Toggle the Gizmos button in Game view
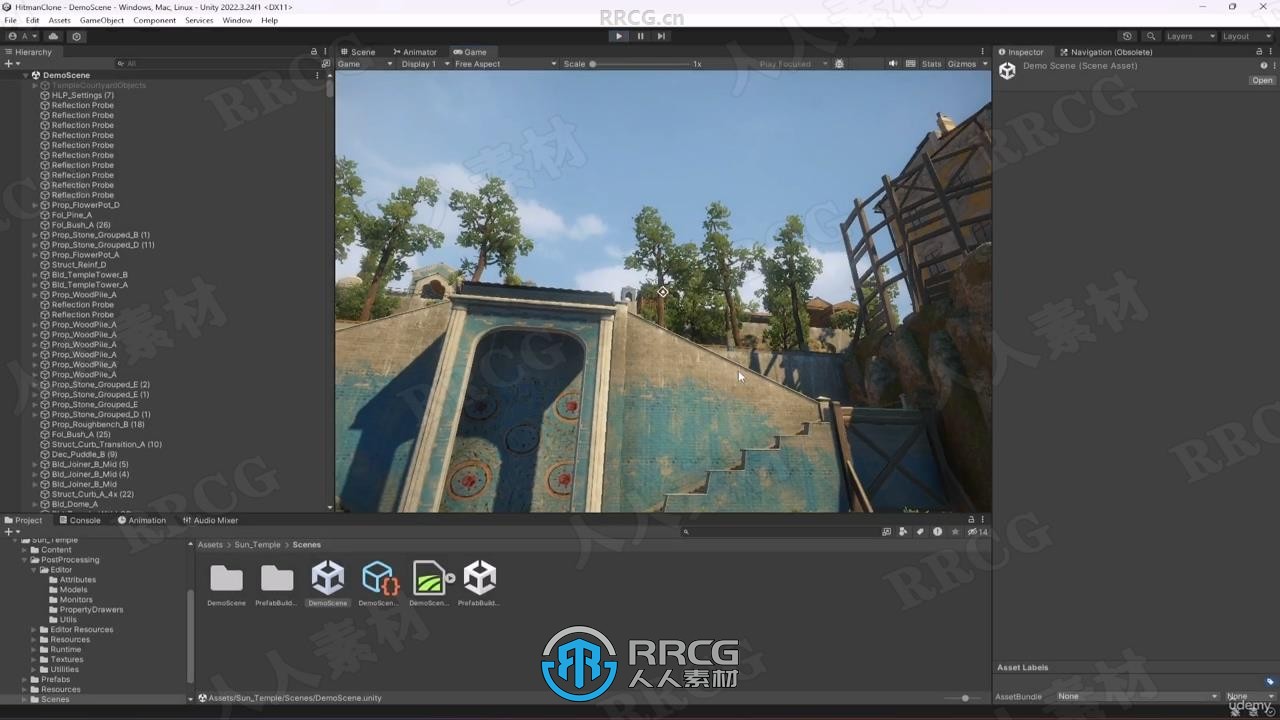This screenshot has height=720, width=1280. [x=961, y=64]
